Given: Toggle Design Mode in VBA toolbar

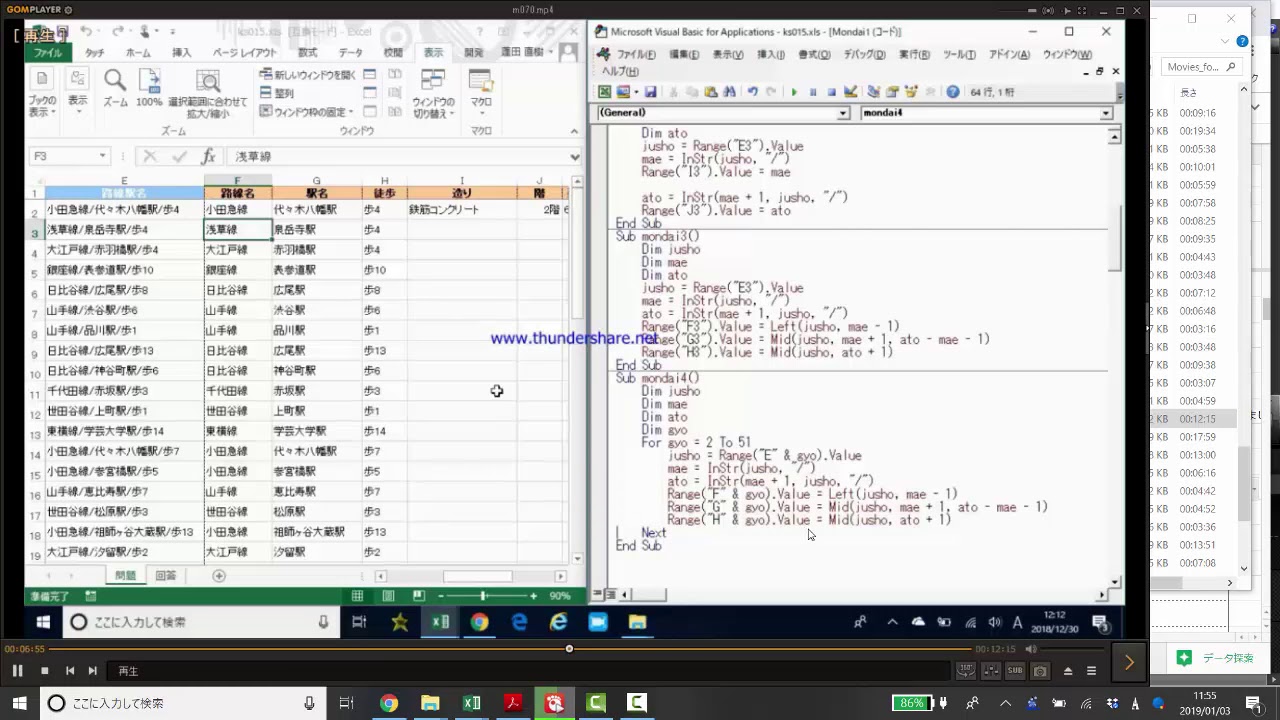Looking at the screenshot, I should click(851, 92).
